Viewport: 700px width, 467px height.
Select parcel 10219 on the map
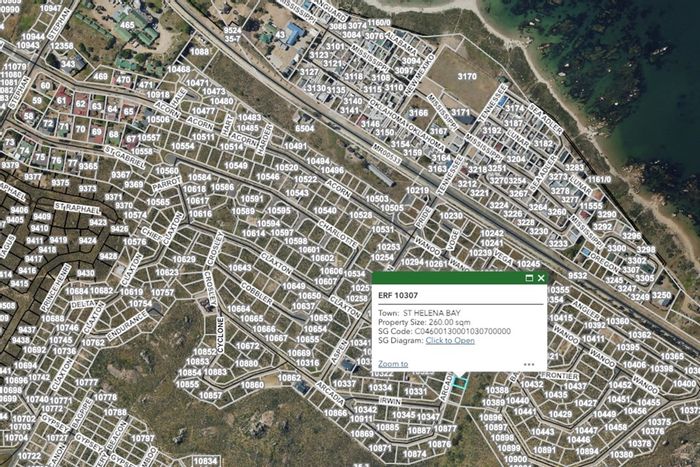point(418,189)
